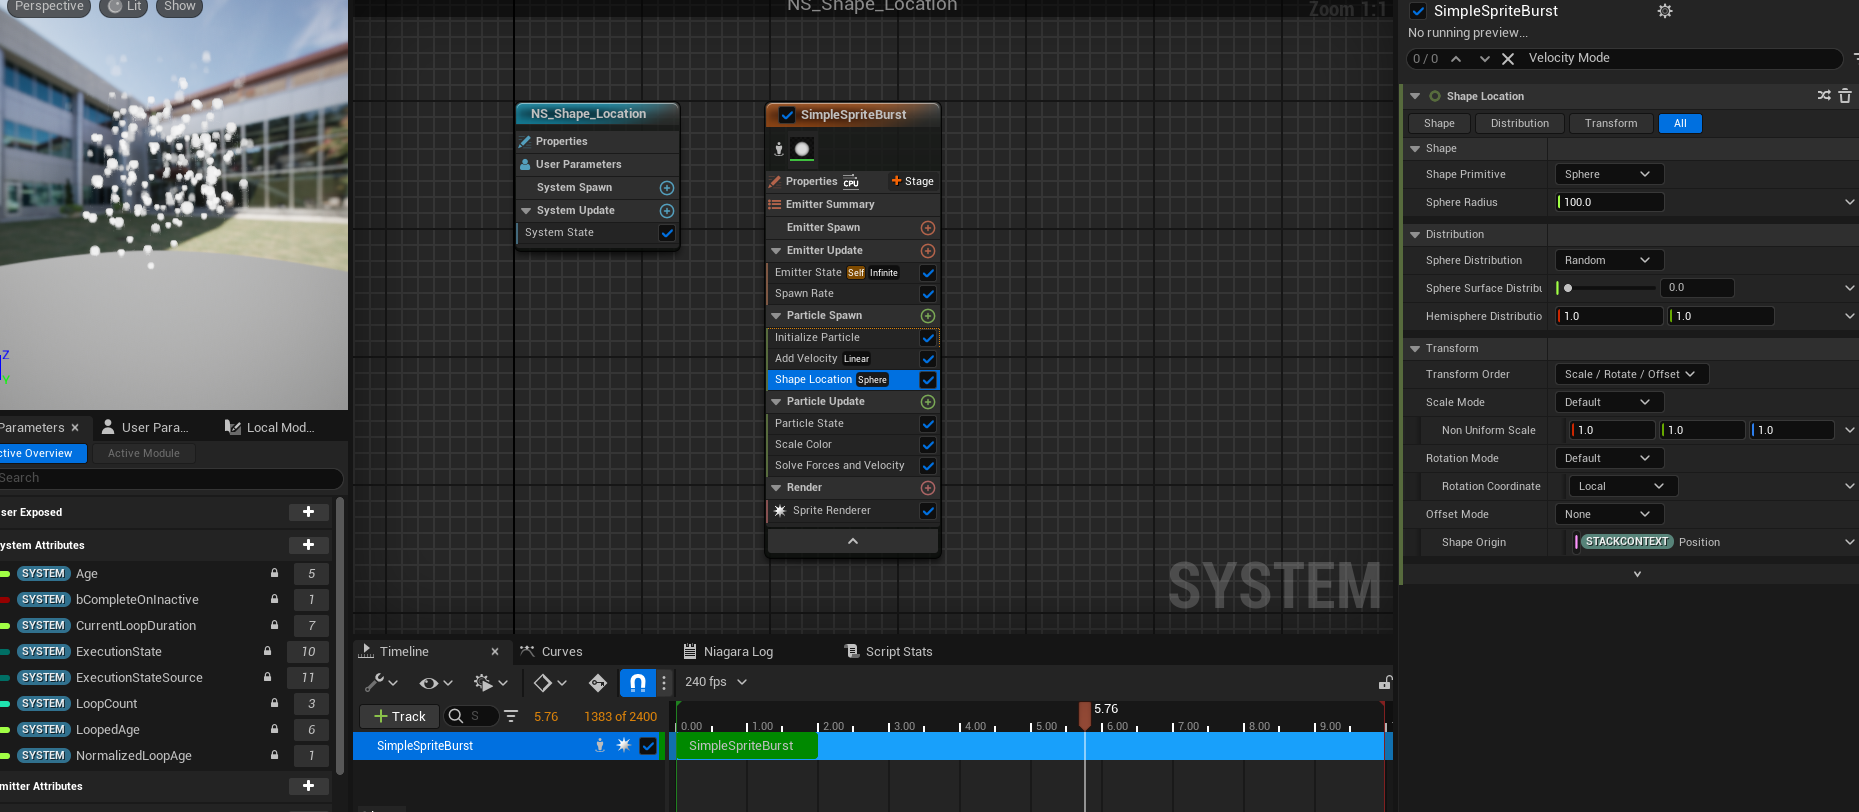Add a renderer to Render group
1859x812 pixels.
coord(928,488)
